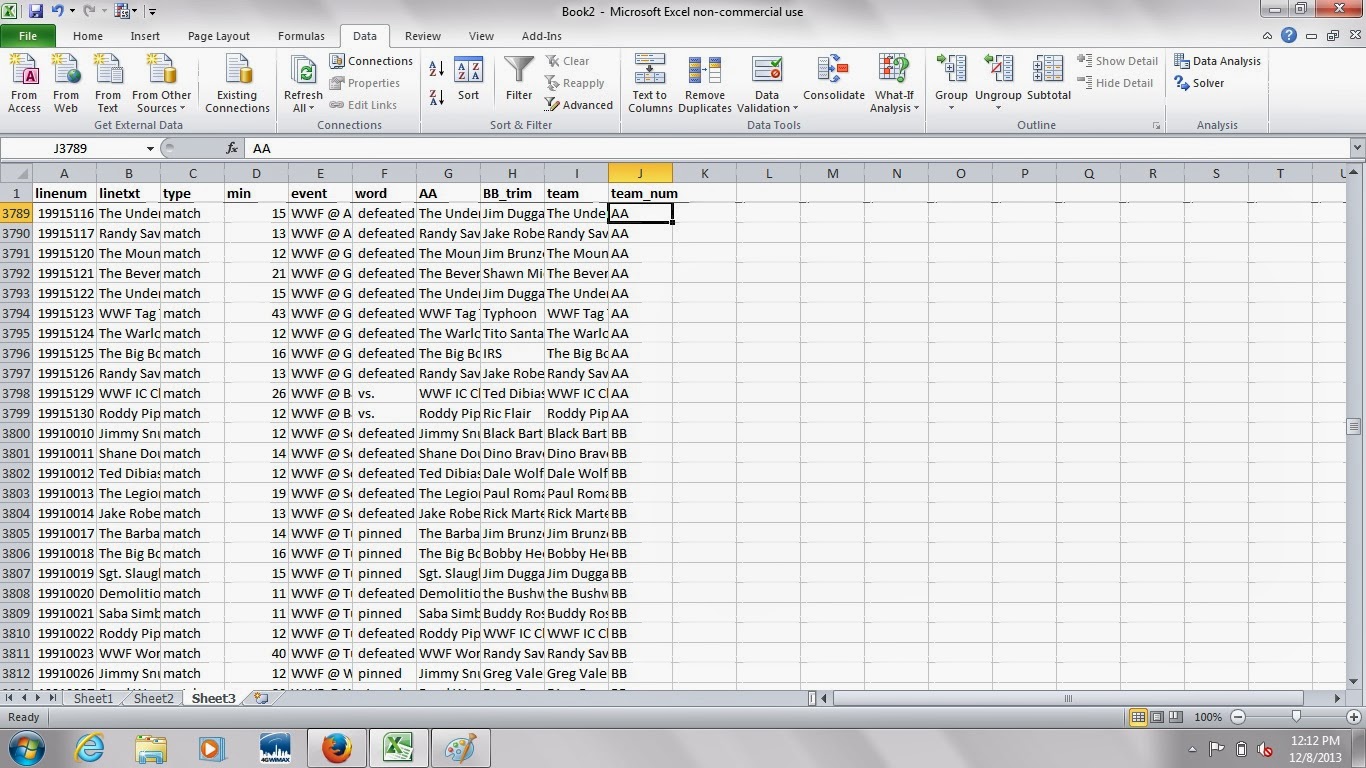Switch to Sheet1 worksheet tab
1366x768 pixels.
pos(93,698)
